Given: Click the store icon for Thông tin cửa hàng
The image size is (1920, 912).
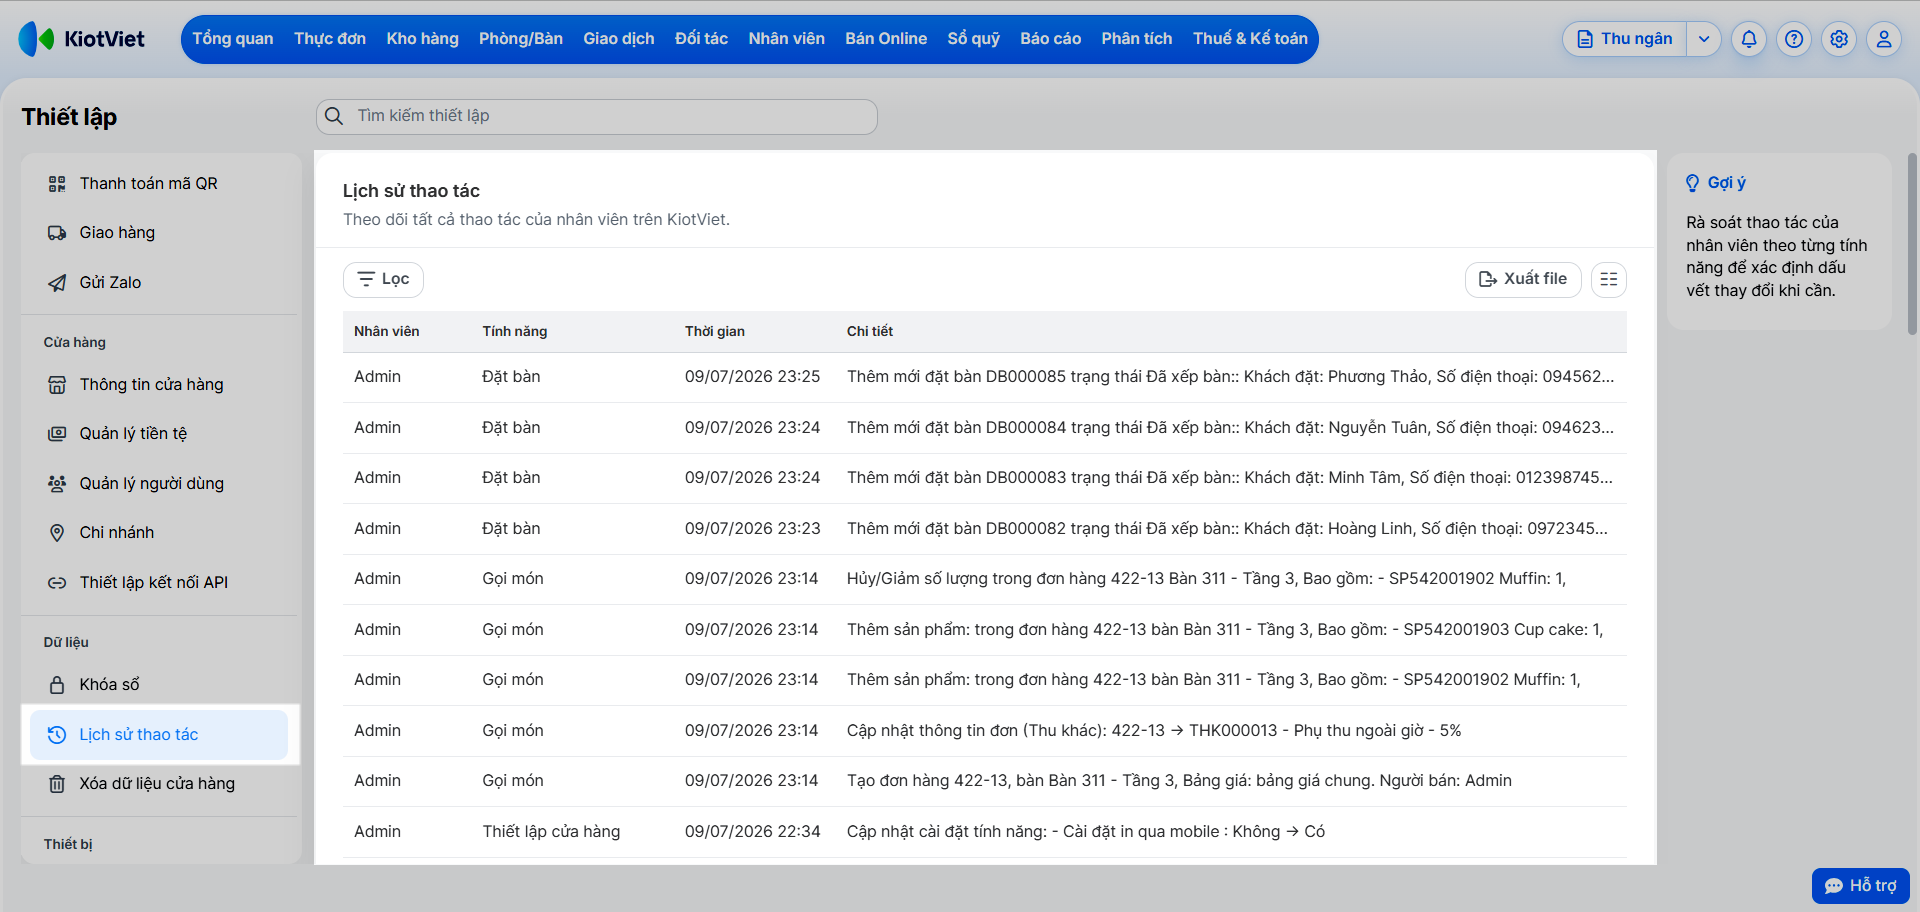Looking at the screenshot, I should pos(57,385).
